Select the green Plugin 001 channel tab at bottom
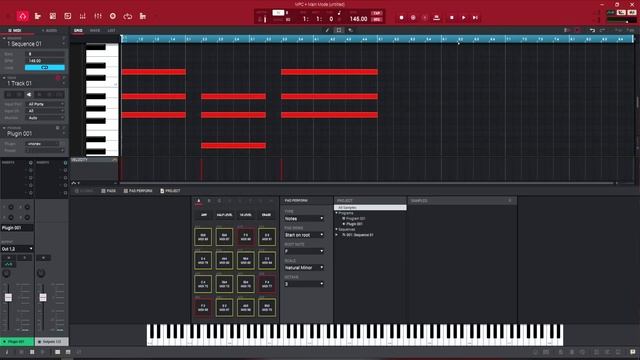This screenshot has width=640, height=360. point(17,341)
